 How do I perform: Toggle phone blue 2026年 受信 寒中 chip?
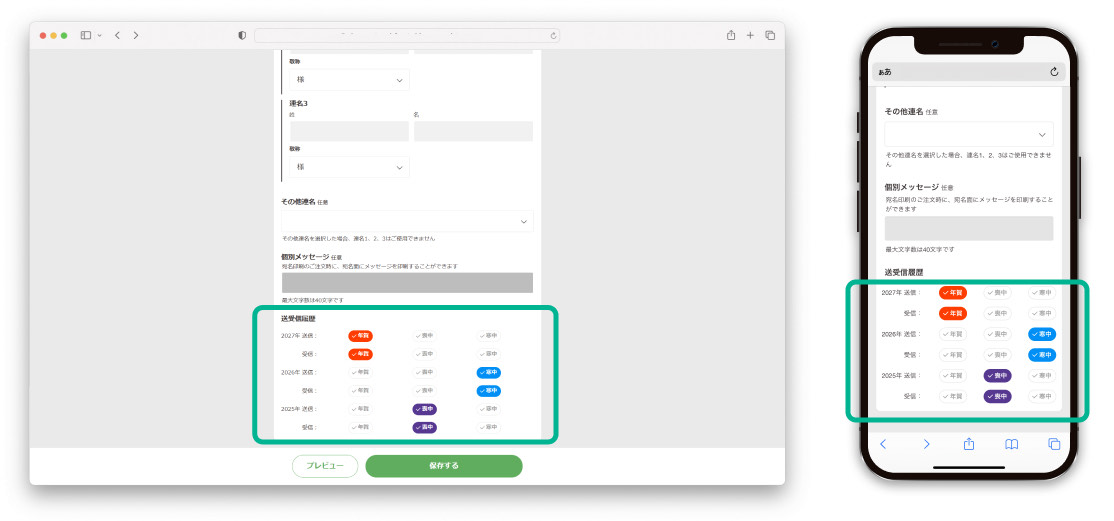tap(1042, 355)
